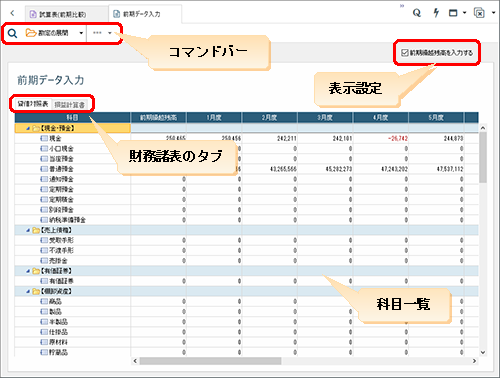This screenshot has height=378, width=500.
Task: Switch to the 損益計算書 tab
Action: [x=69, y=105]
